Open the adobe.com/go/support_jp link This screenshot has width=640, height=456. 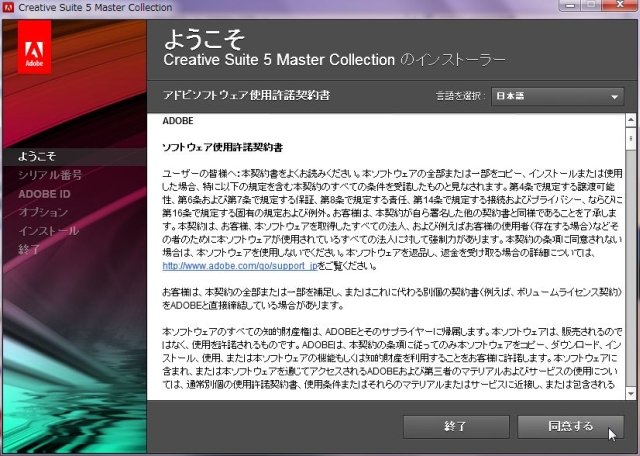point(240,266)
